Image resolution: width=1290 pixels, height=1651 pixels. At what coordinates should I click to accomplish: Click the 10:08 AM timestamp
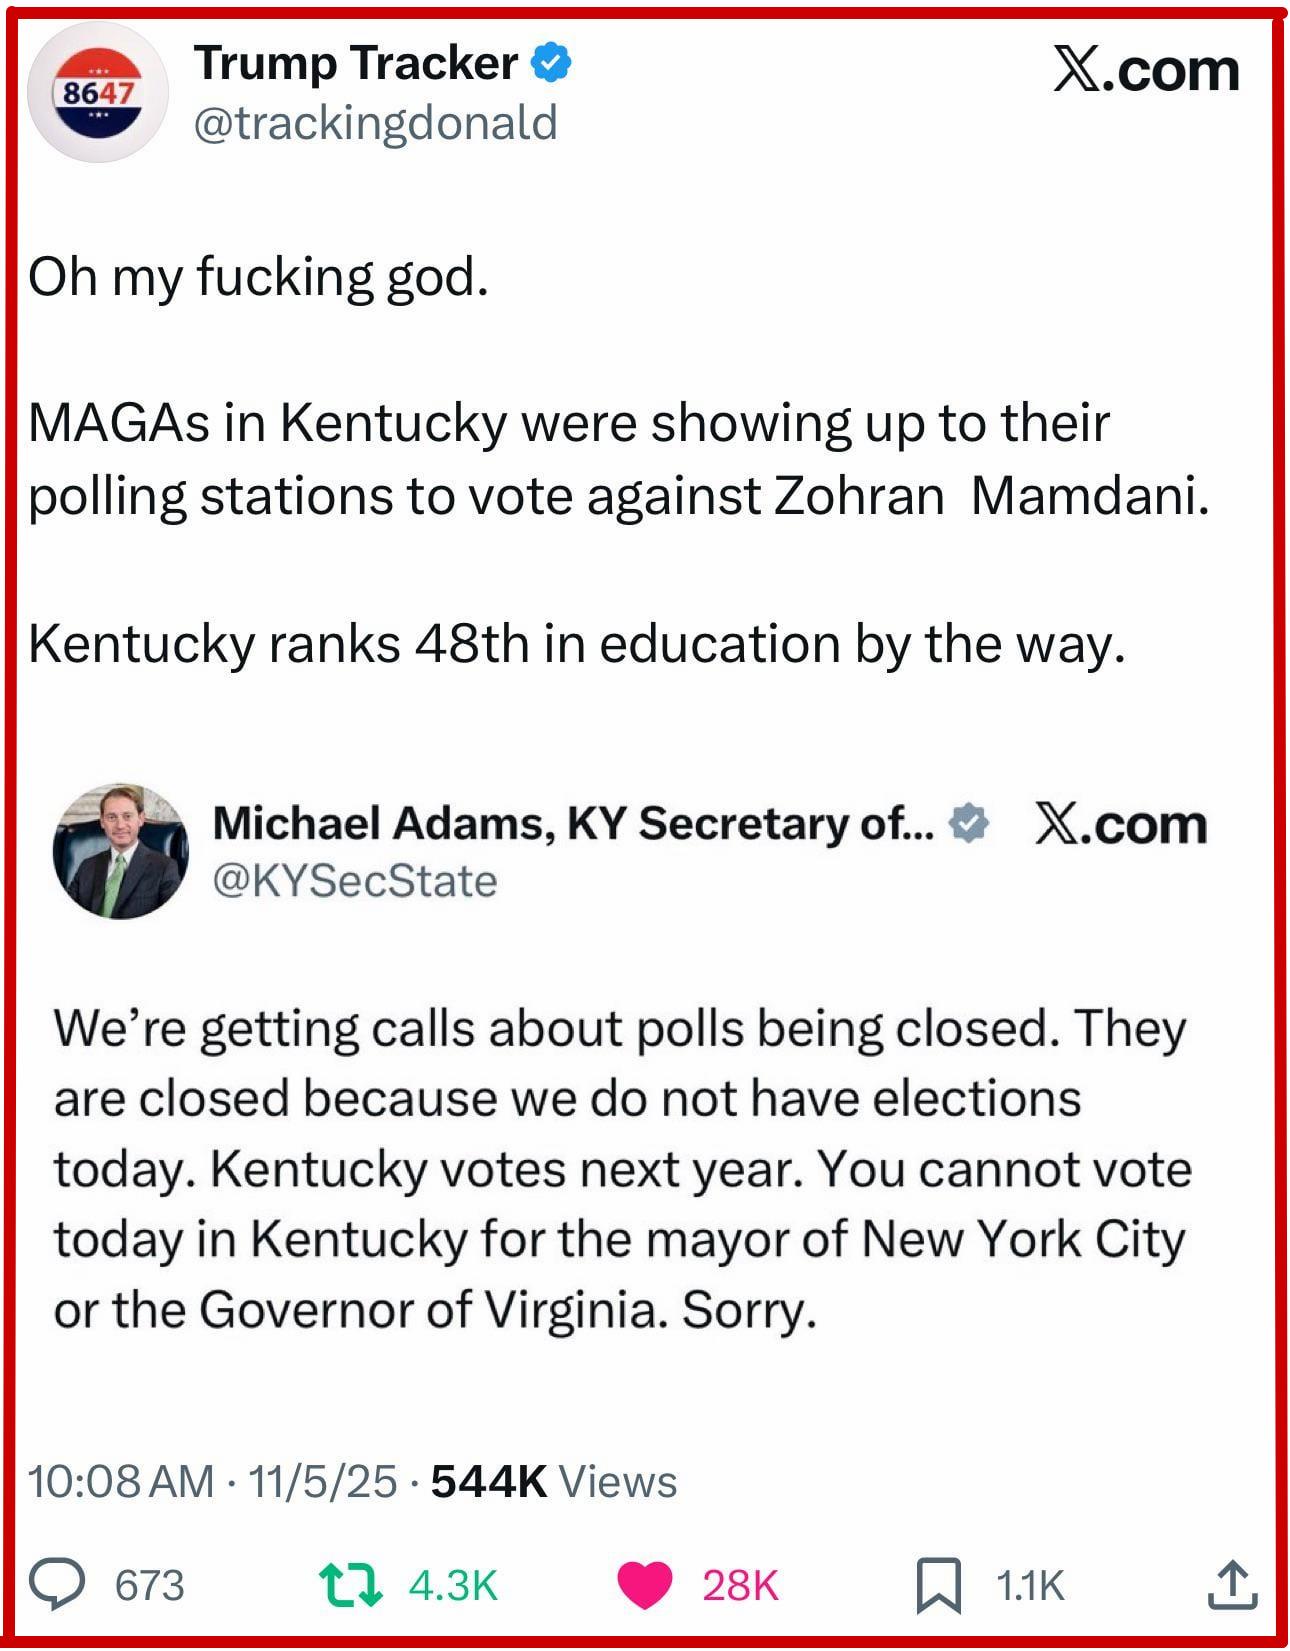point(120,1481)
